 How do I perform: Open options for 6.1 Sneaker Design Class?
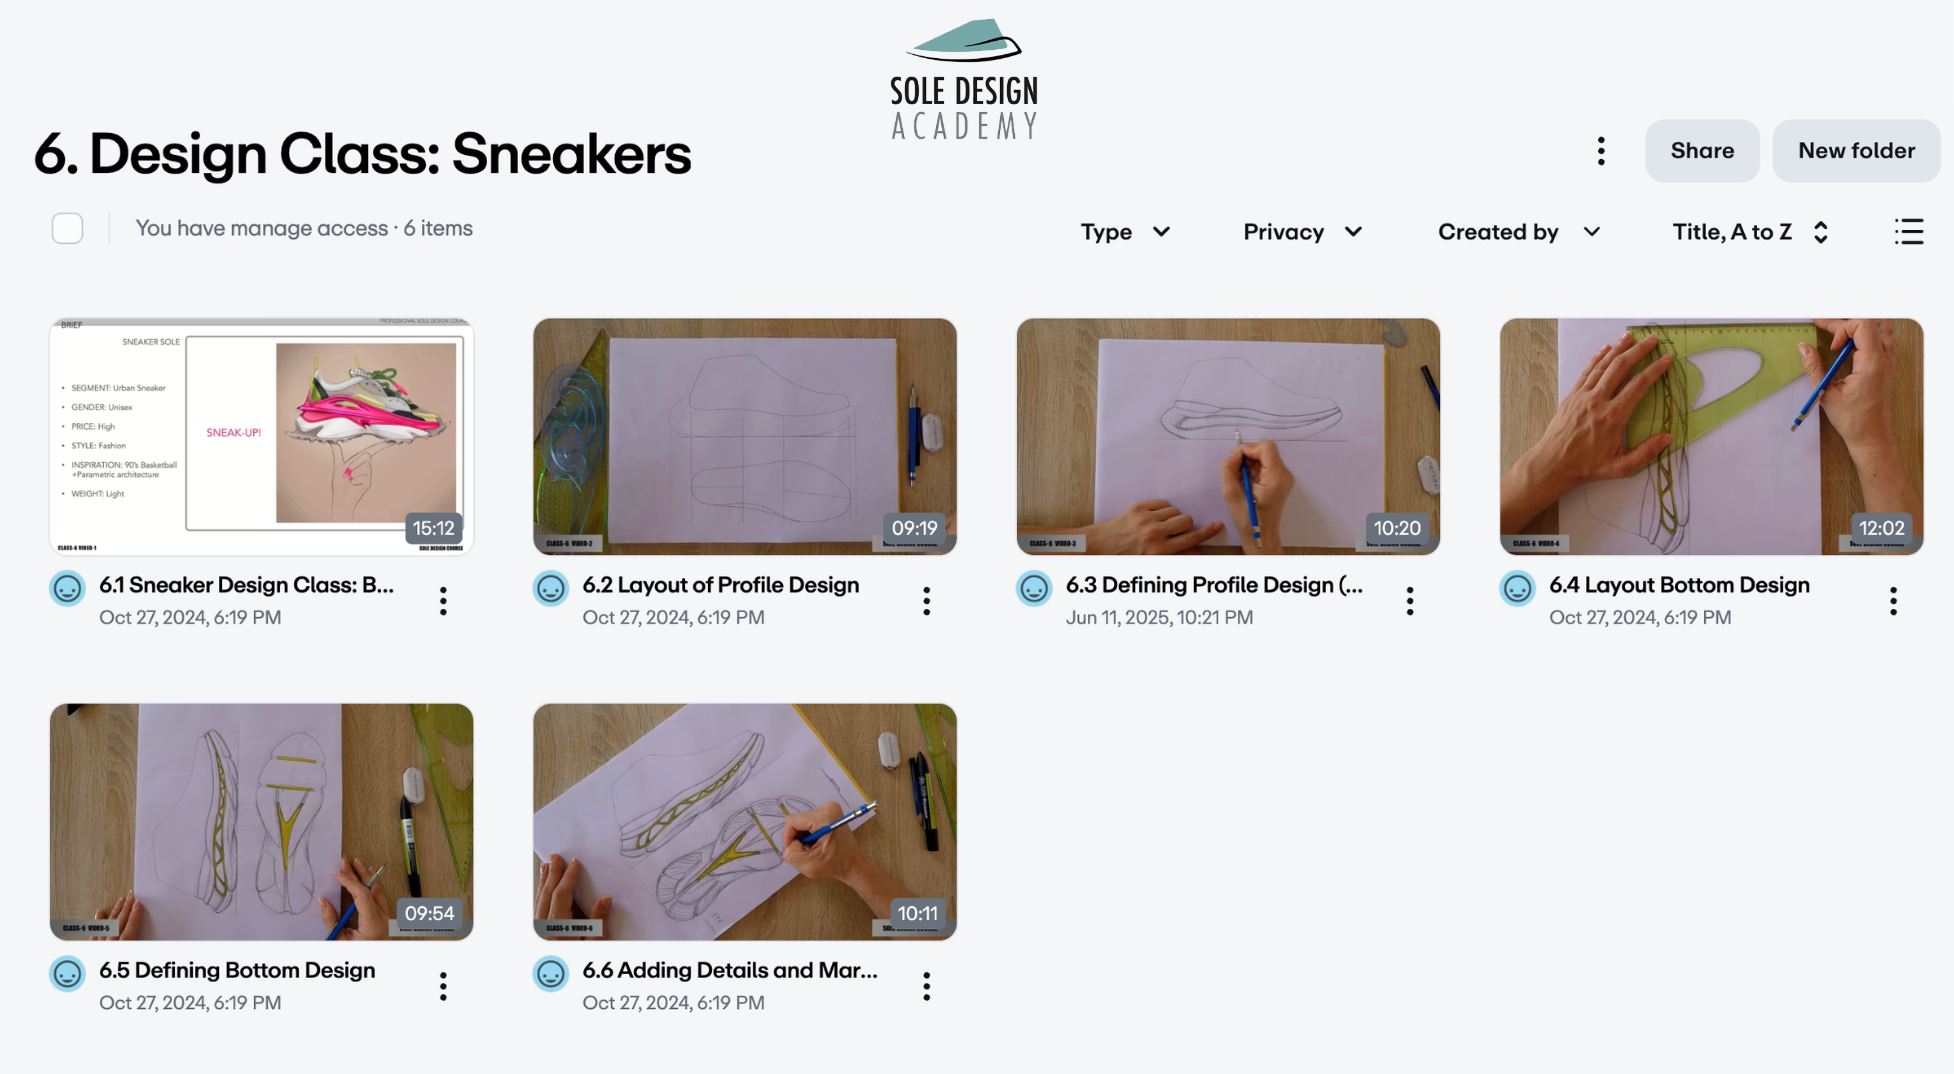pyautogui.click(x=443, y=601)
